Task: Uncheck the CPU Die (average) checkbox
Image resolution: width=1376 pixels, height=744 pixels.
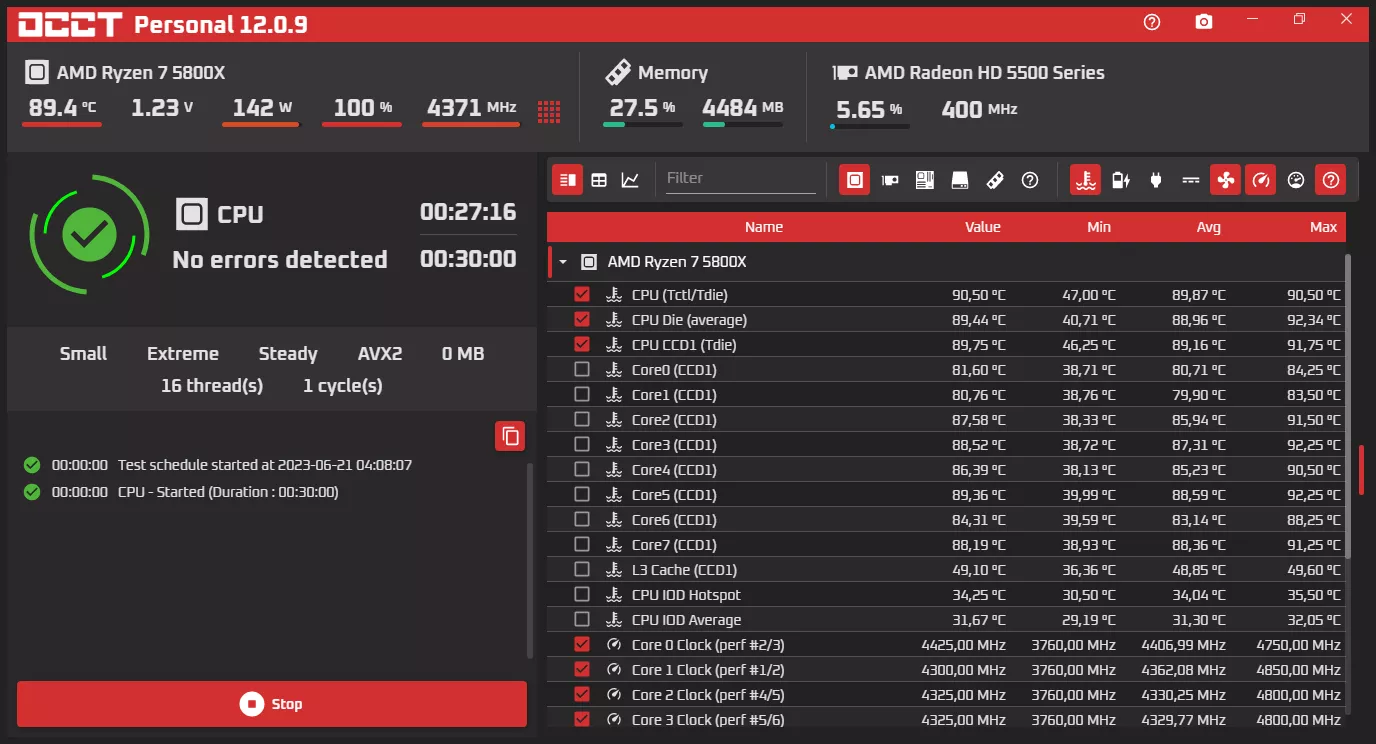Action: coord(582,320)
